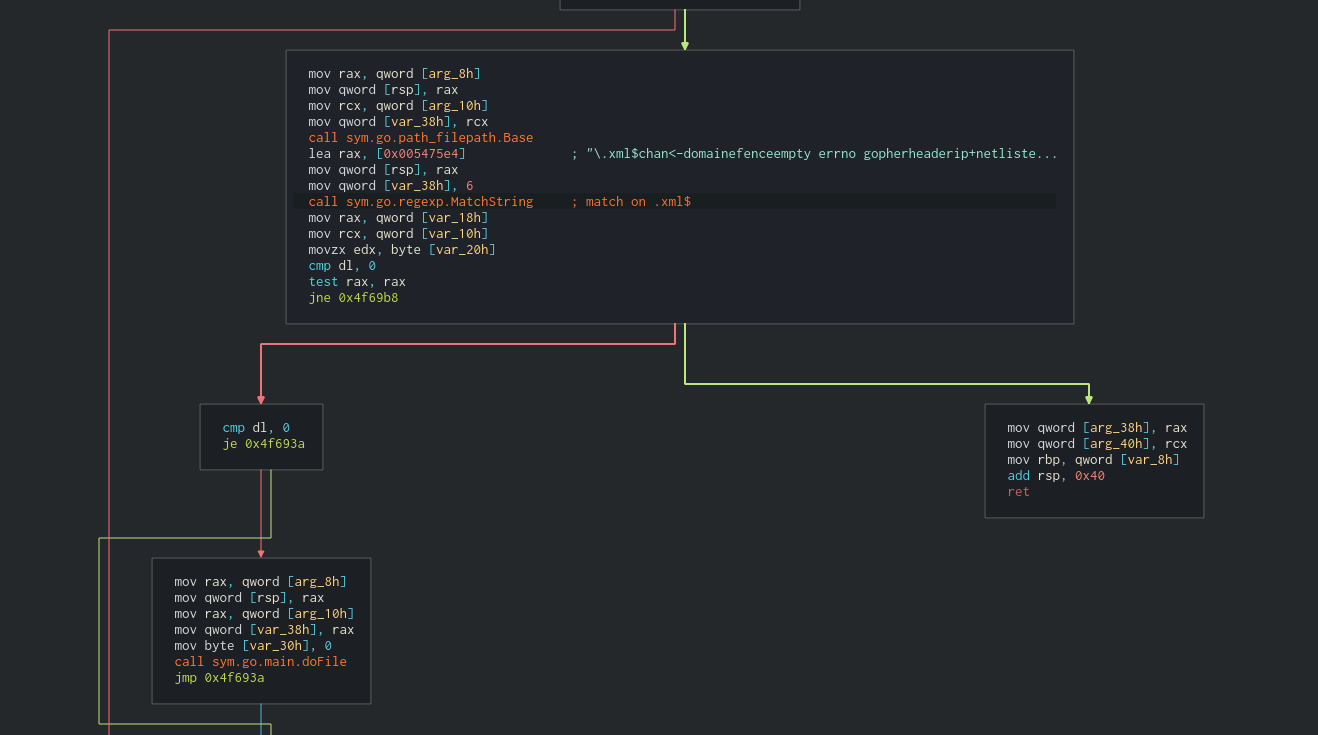Select 'mov rax, qword [arg_10h]' in bottom block
The width and height of the screenshot is (1318, 735).
pyautogui.click(x=264, y=614)
